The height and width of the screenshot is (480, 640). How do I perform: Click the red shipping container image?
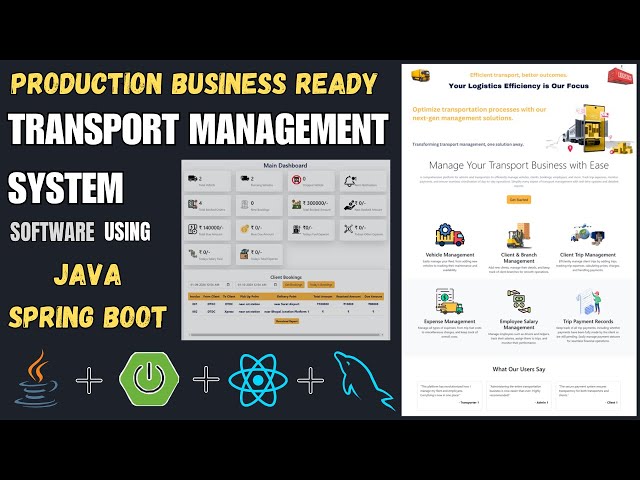[620, 76]
